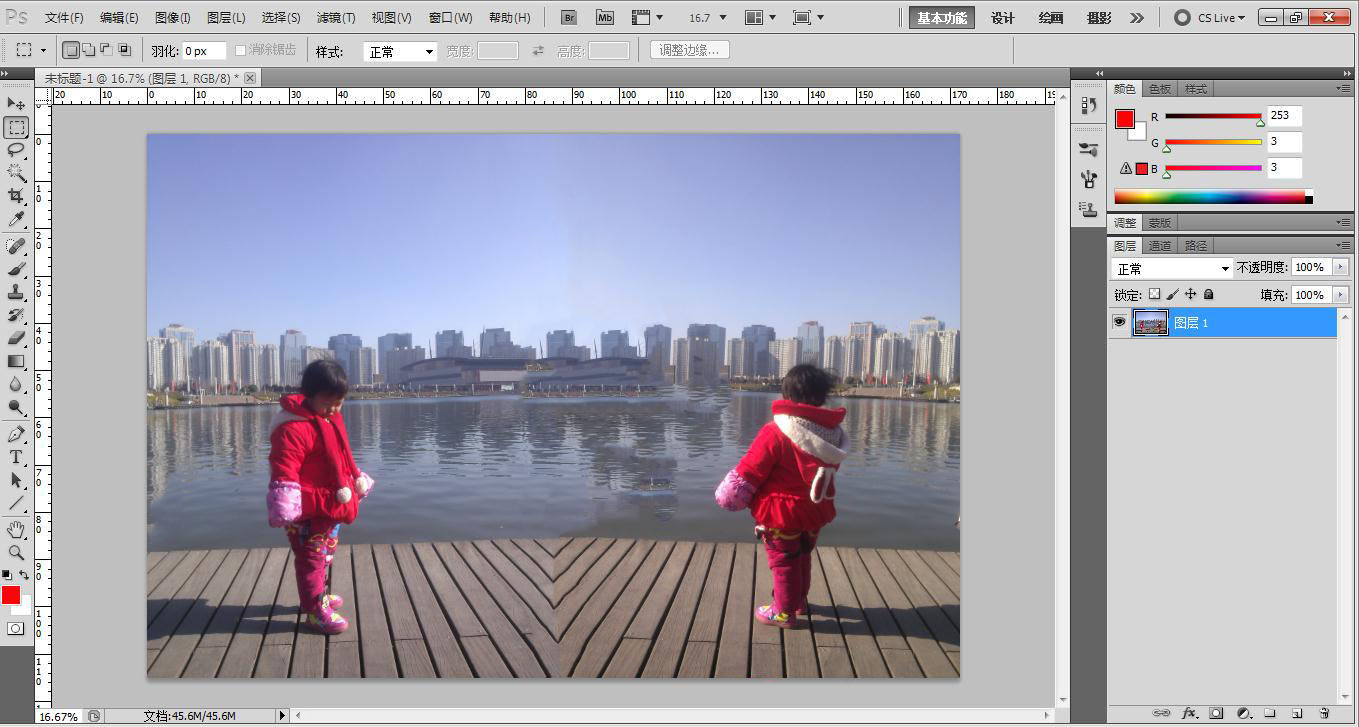This screenshot has width=1359, height=727.
Task: Toggle lock all padlock icon
Action: pos(1208,295)
